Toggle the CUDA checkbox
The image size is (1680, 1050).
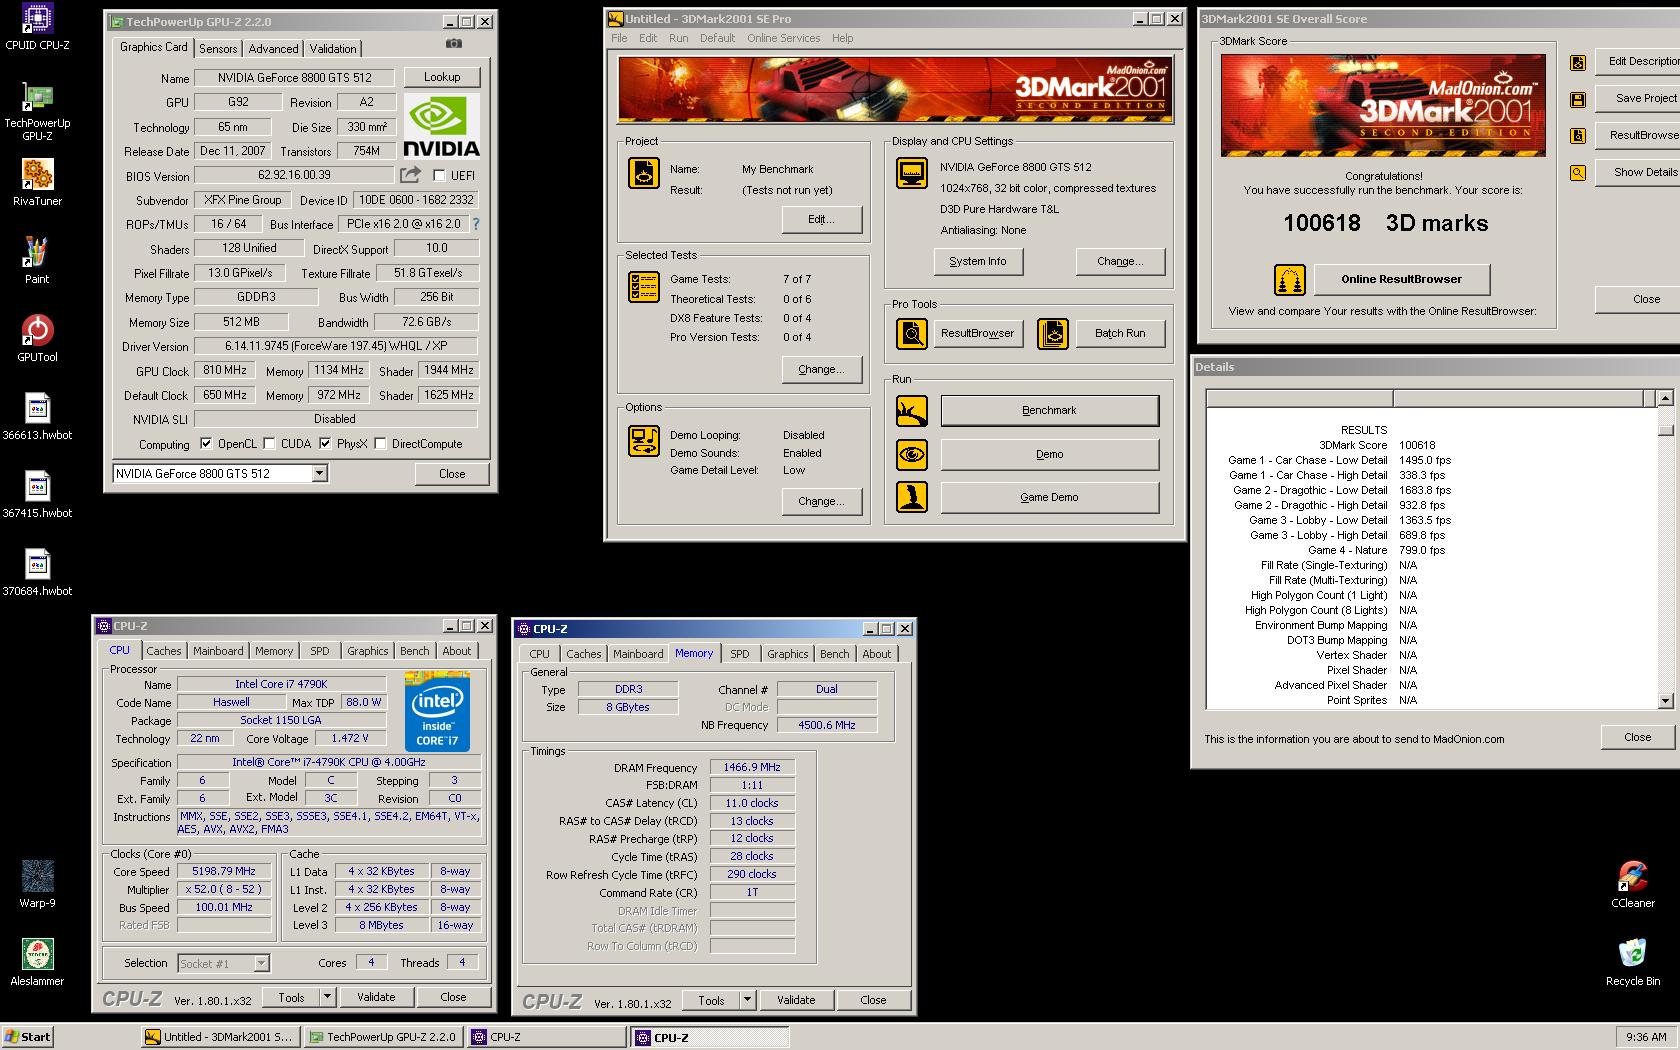(269, 443)
